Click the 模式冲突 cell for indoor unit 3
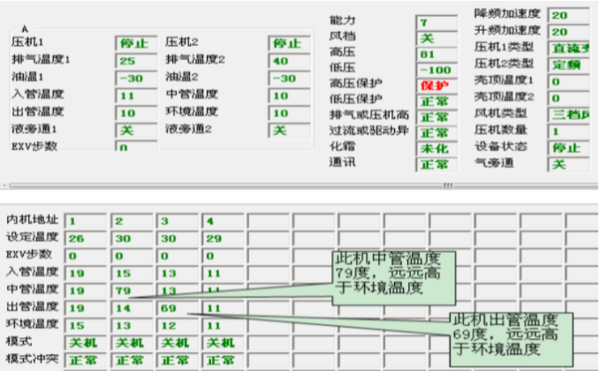600x378 pixels. point(178,360)
